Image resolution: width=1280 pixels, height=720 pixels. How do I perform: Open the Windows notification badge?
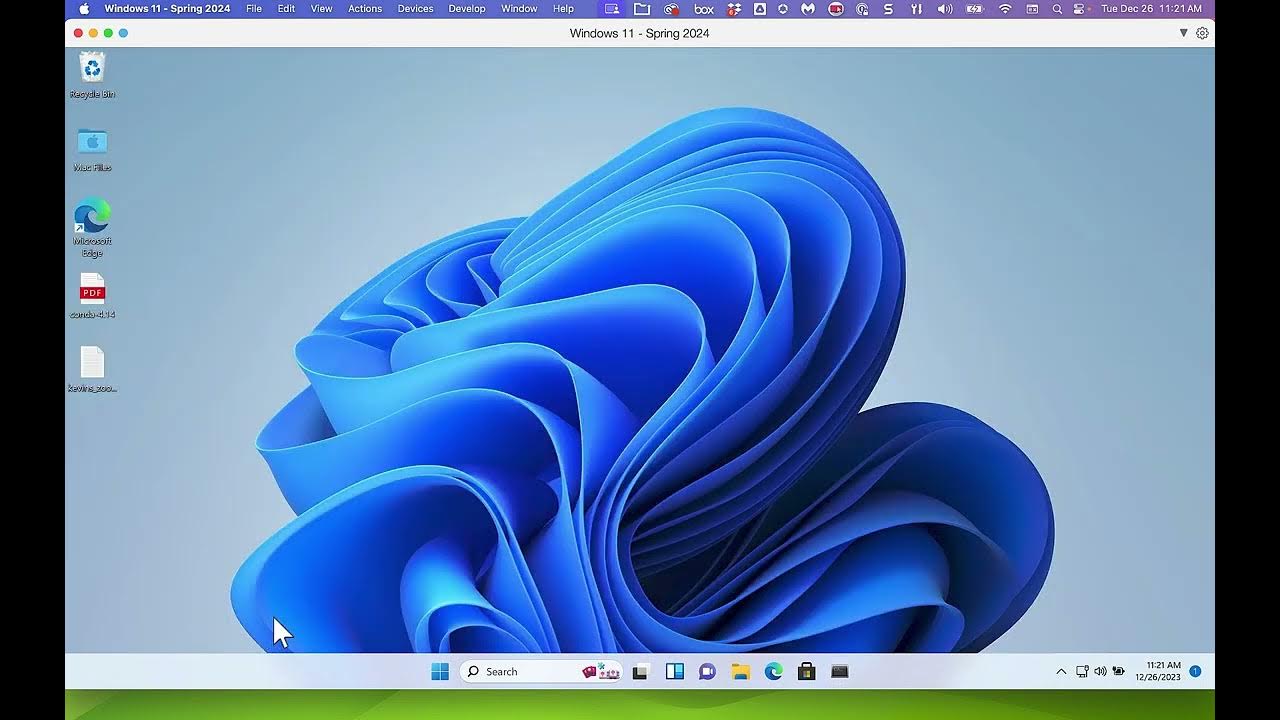pos(1195,671)
